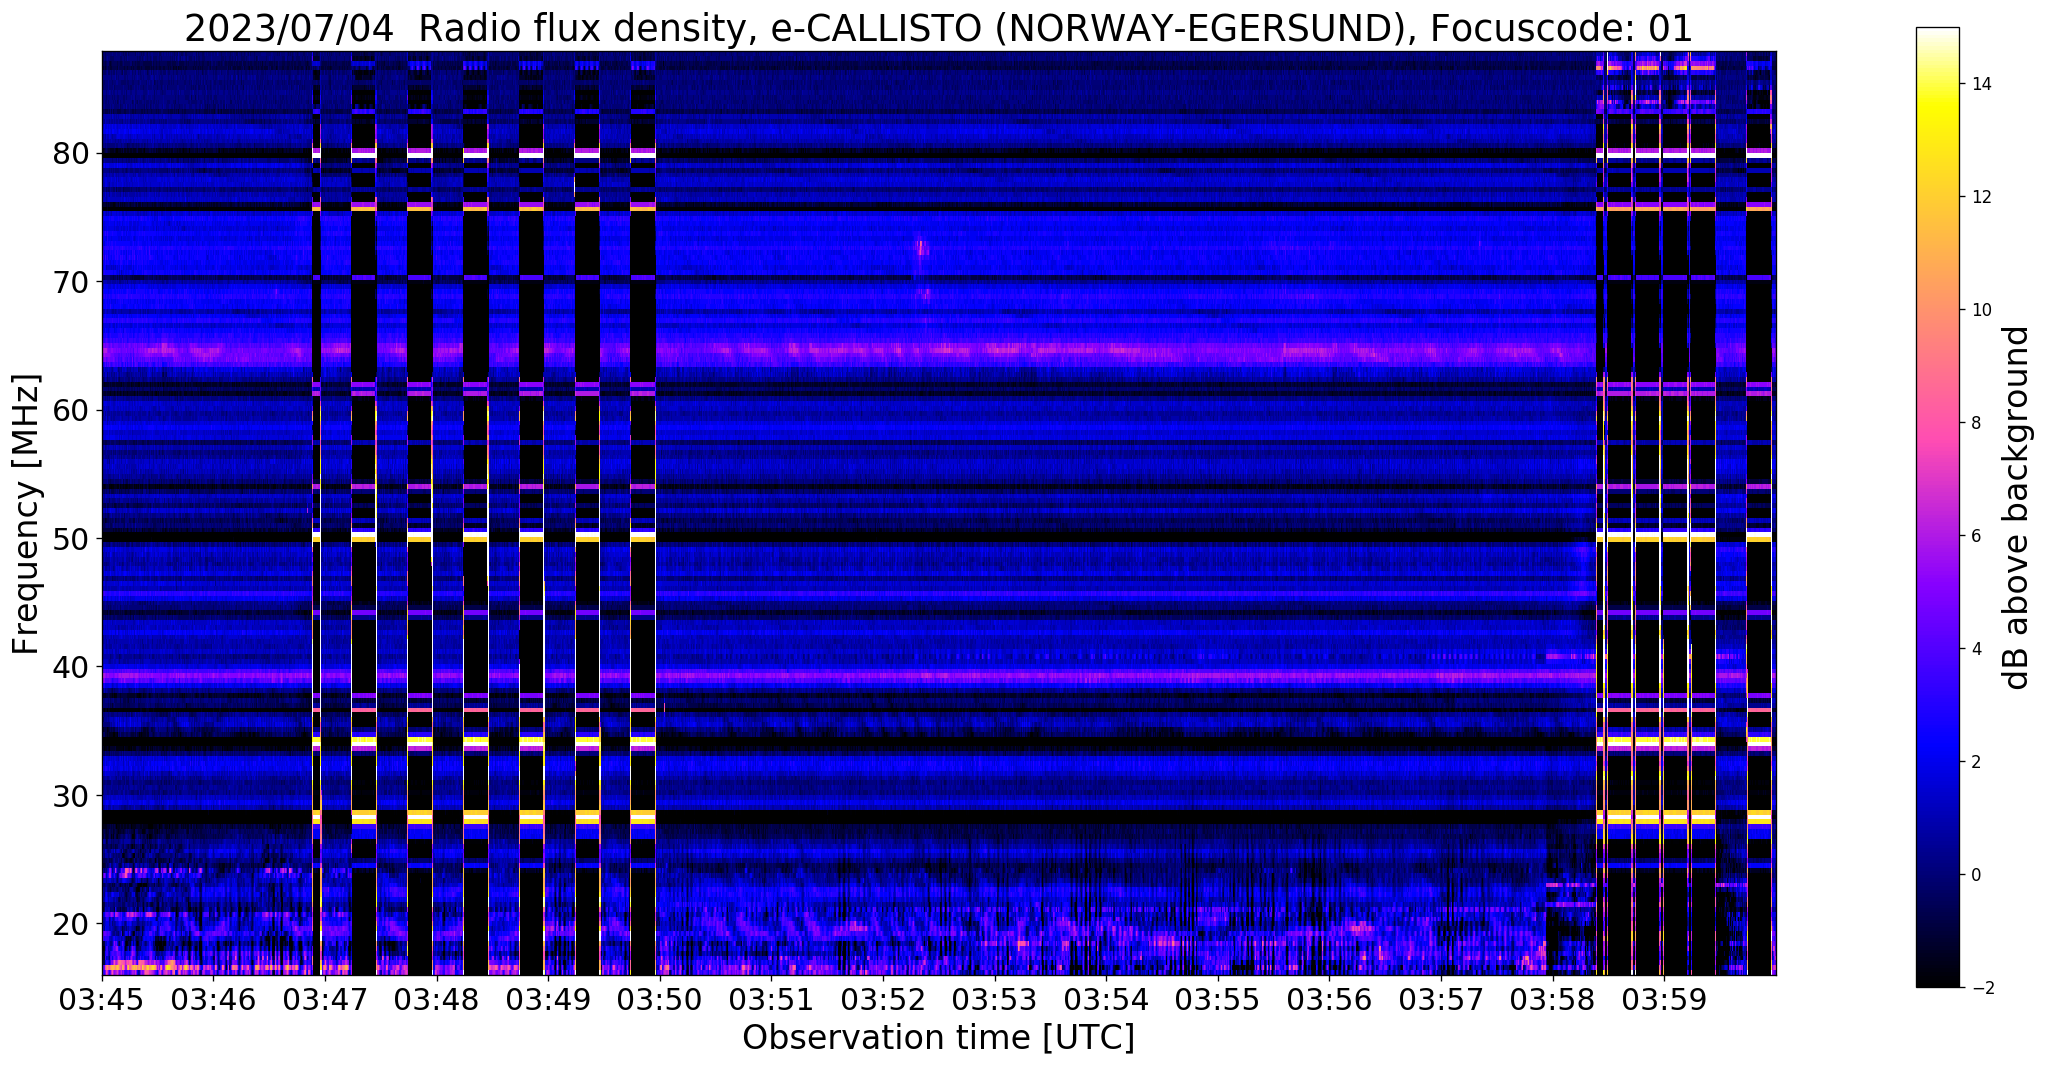Image resolution: width=2047 pixels, height=1067 pixels.
Task: Click the 30 MHz frequency tick label
Action: [x=72, y=795]
